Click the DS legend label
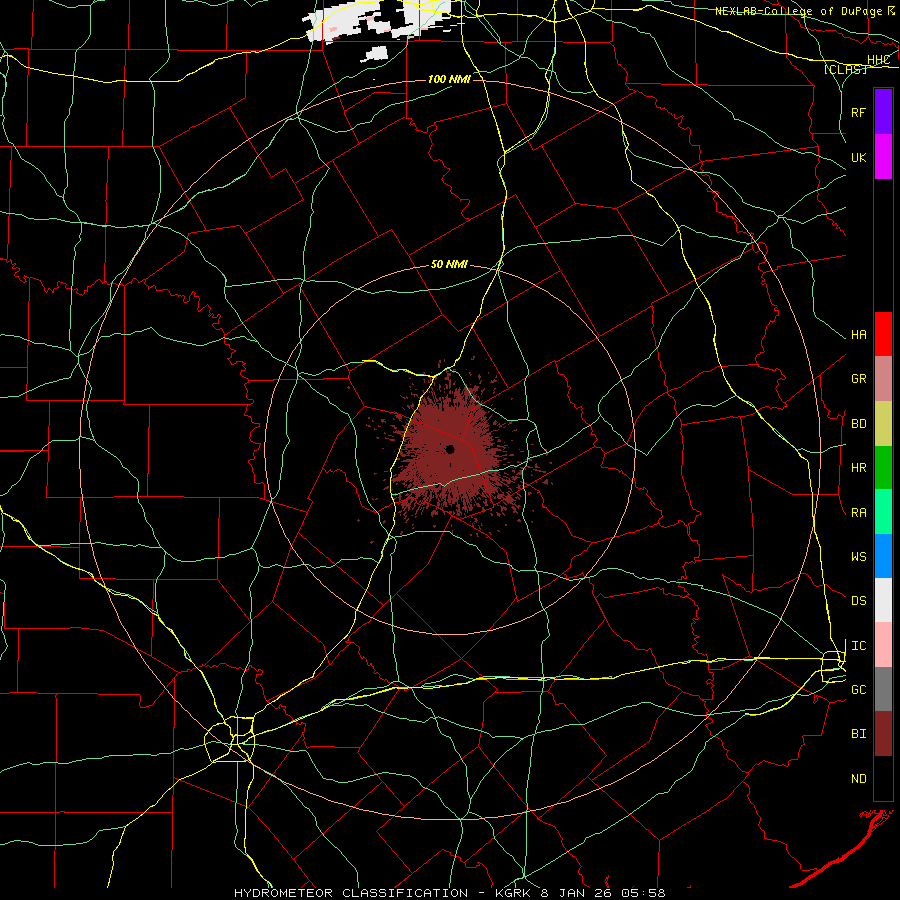 pos(858,601)
